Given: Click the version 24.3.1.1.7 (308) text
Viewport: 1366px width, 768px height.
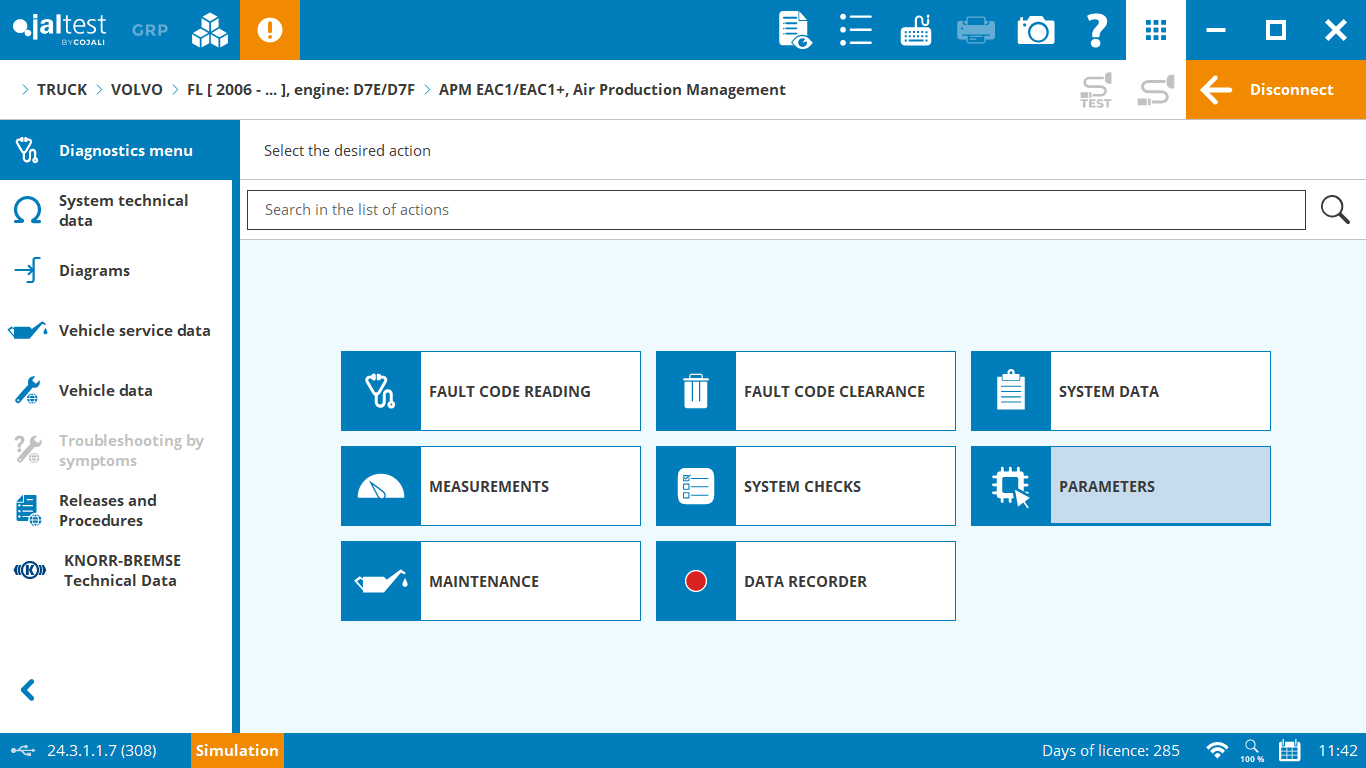Looking at the screenshot, I should pyautogui.click(x=101, y=750).
